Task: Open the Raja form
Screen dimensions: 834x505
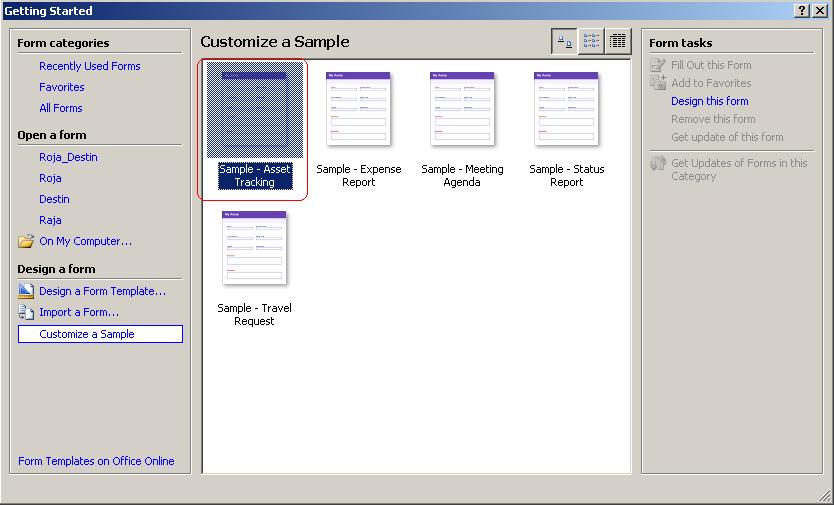Action: pyautogui.click(x=50, y=220)
